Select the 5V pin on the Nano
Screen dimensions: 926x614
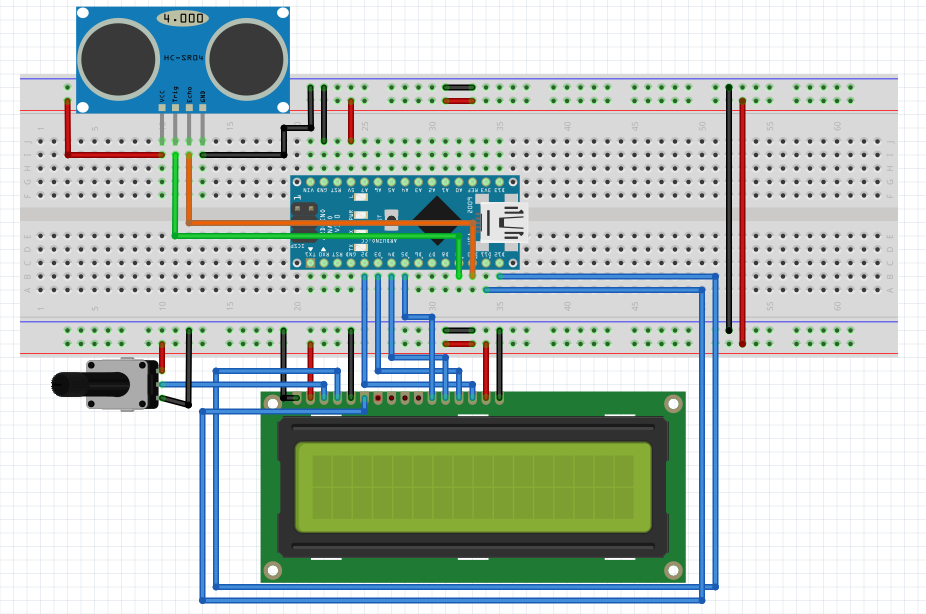point(351,182)
